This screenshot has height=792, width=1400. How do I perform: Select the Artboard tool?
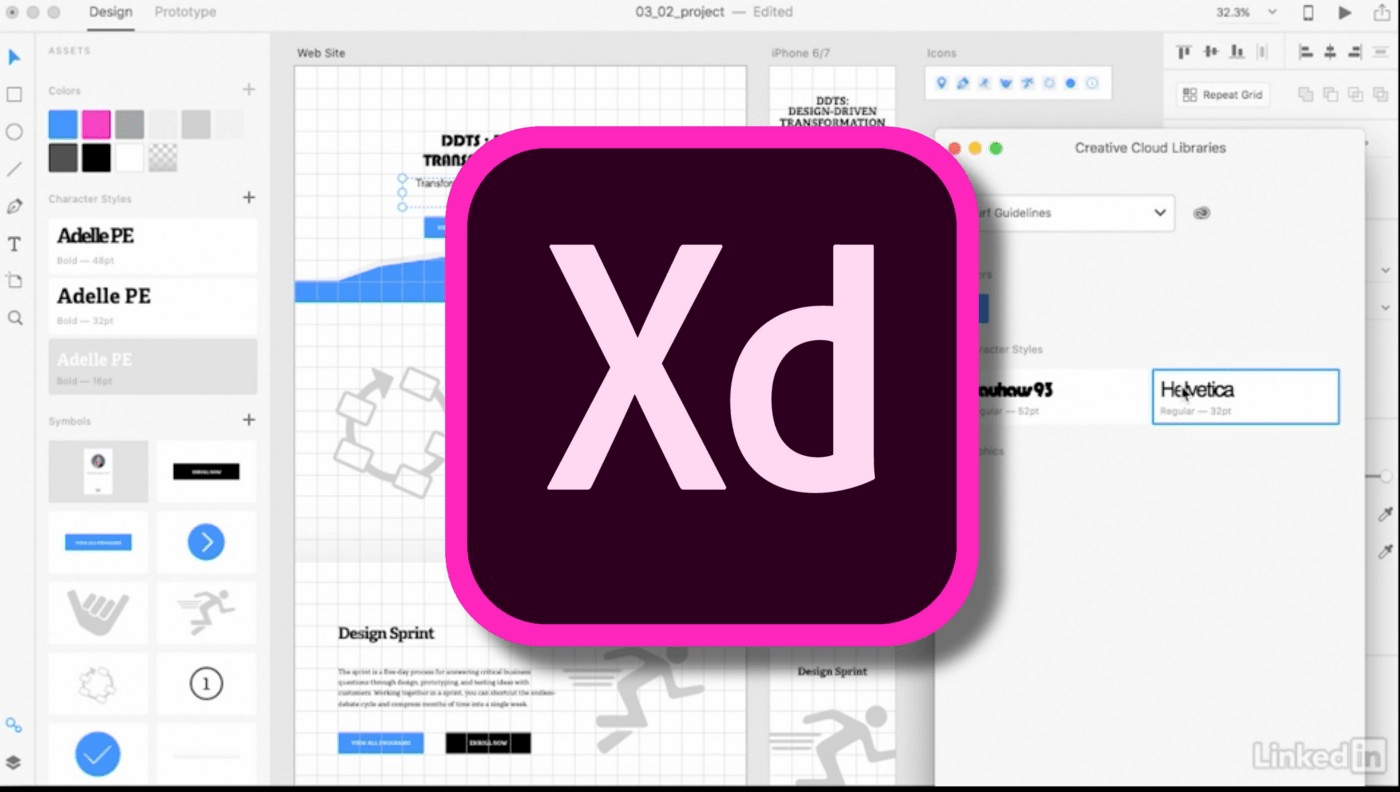tap(14, 281)
